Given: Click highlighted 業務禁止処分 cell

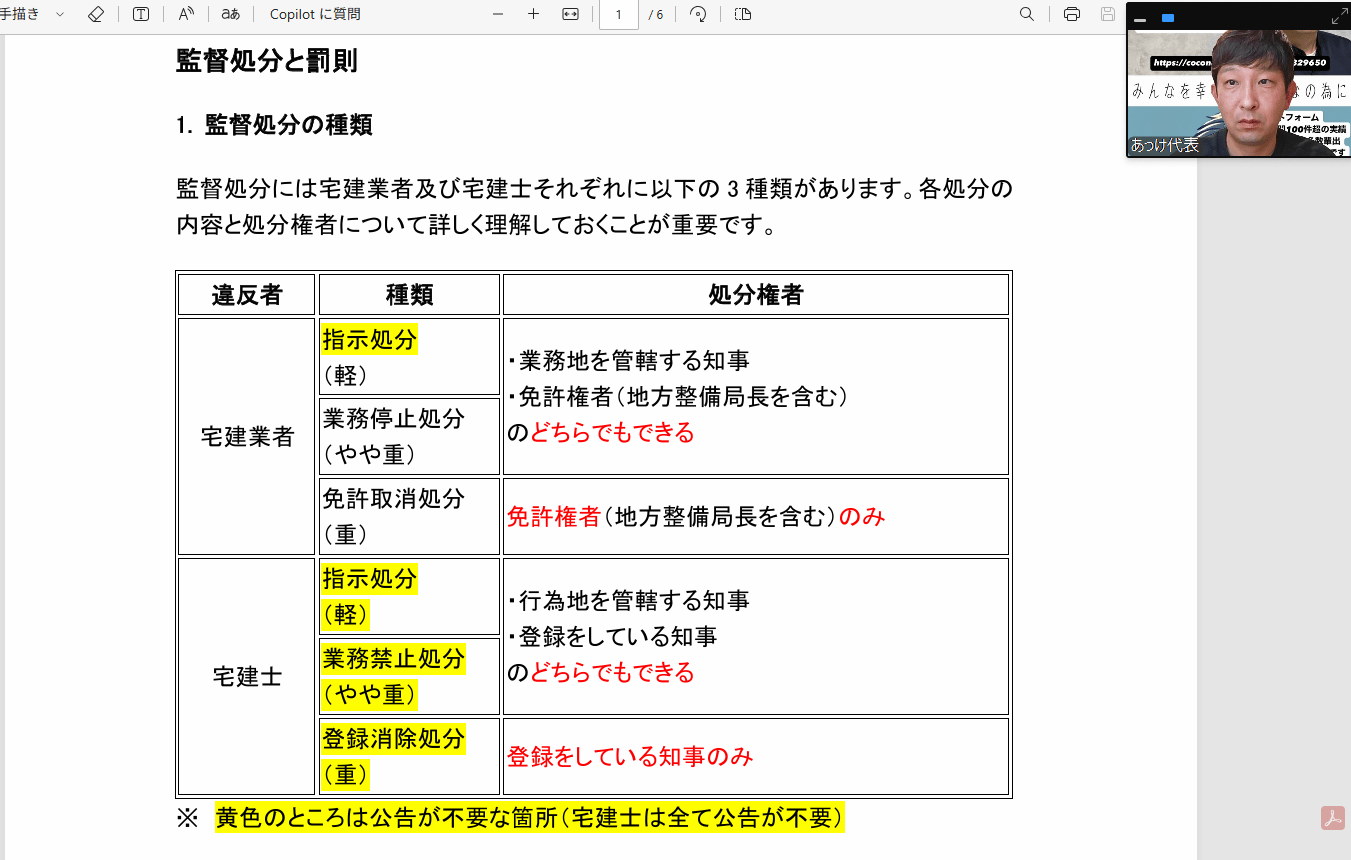Looking at the screenshot, I should tap(409, 676).
